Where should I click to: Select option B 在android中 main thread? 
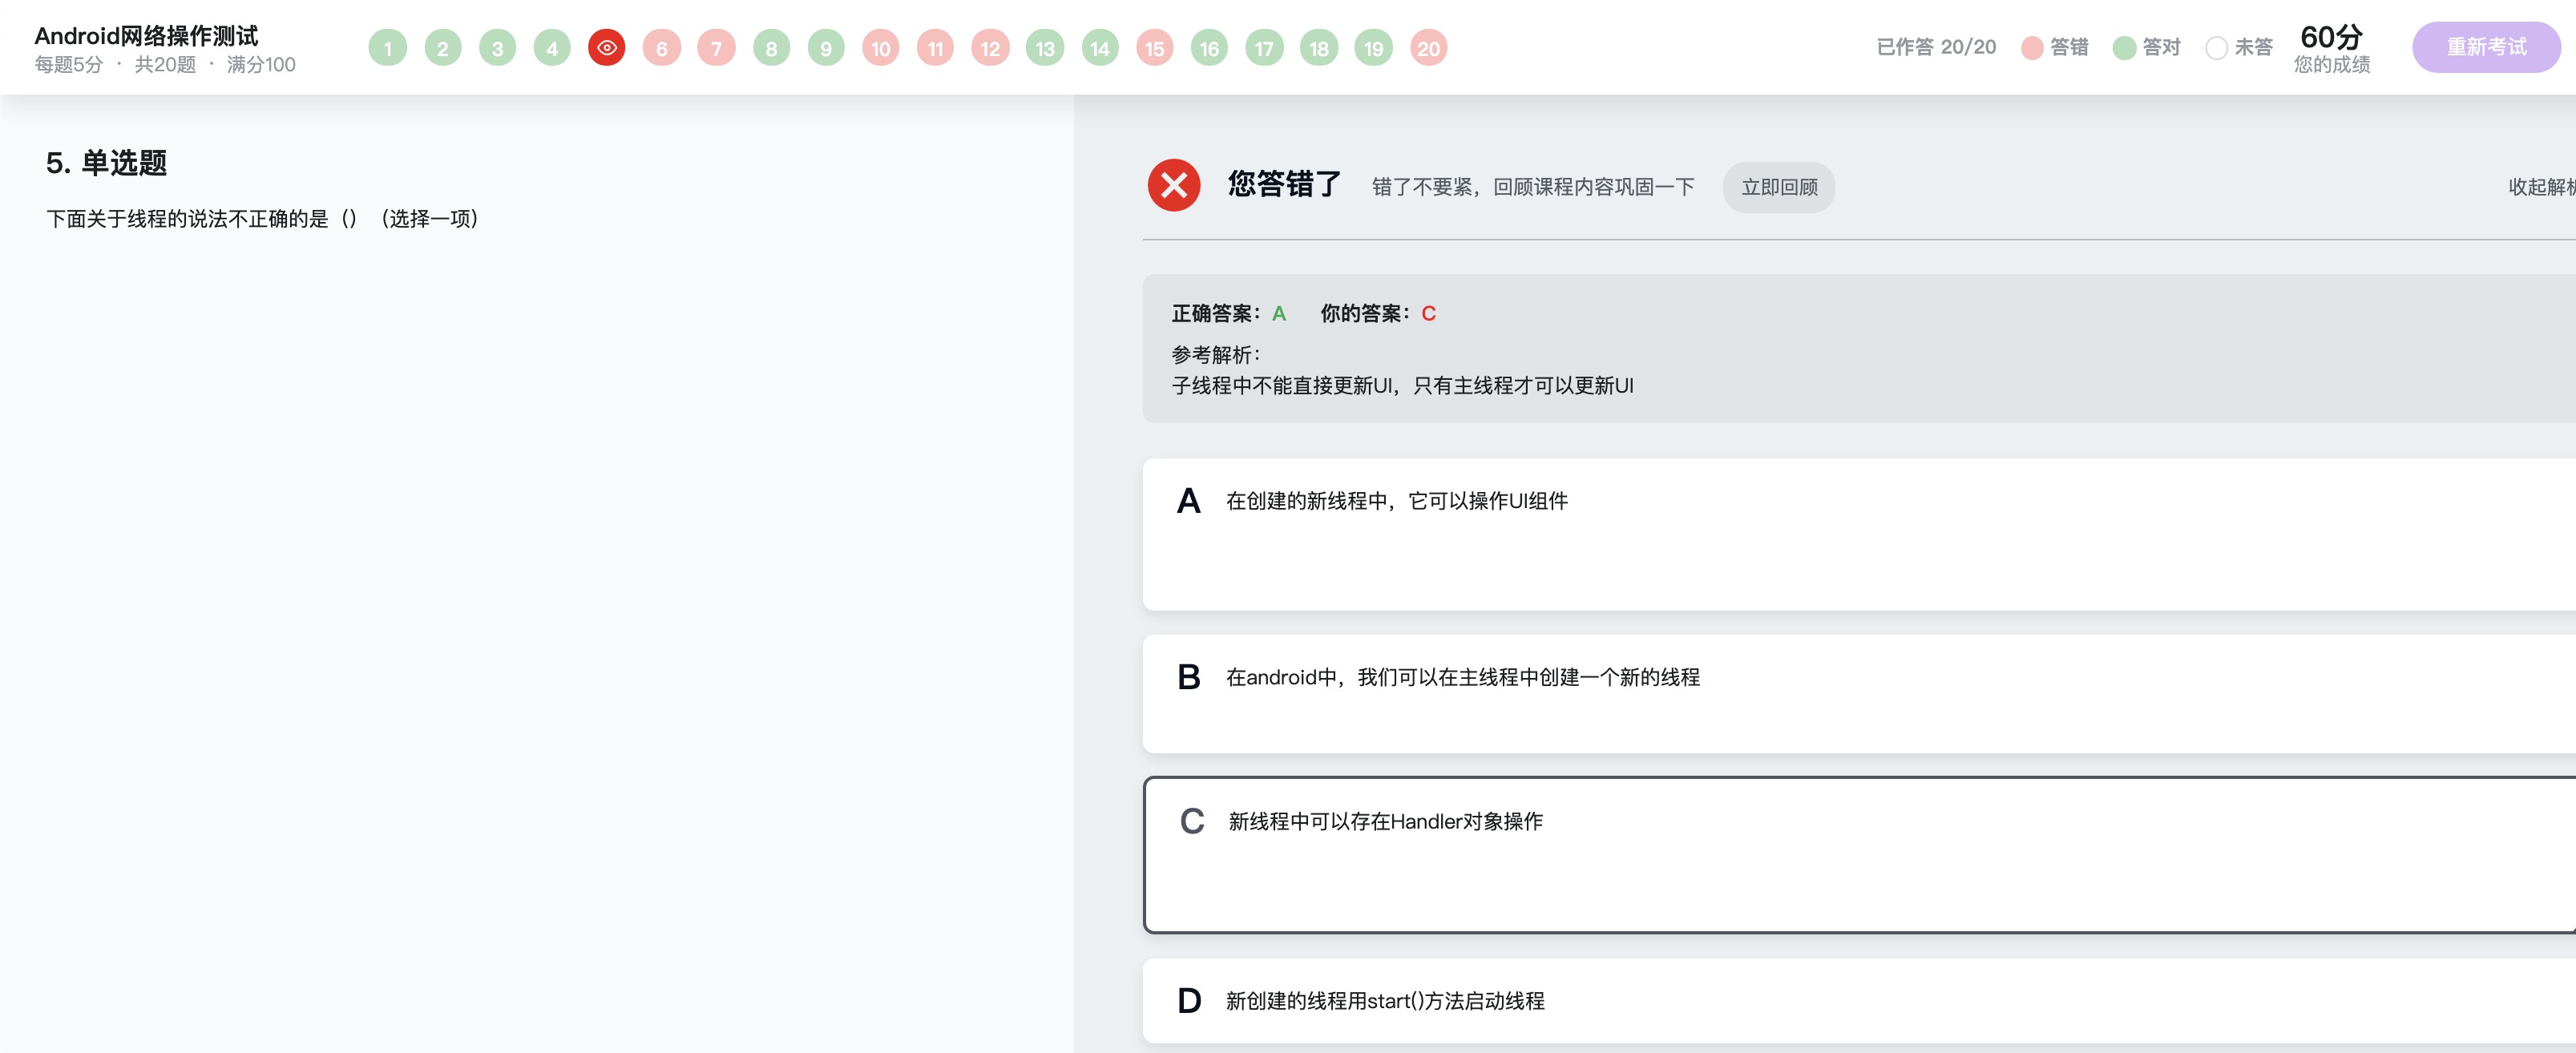coord(1859,693)
